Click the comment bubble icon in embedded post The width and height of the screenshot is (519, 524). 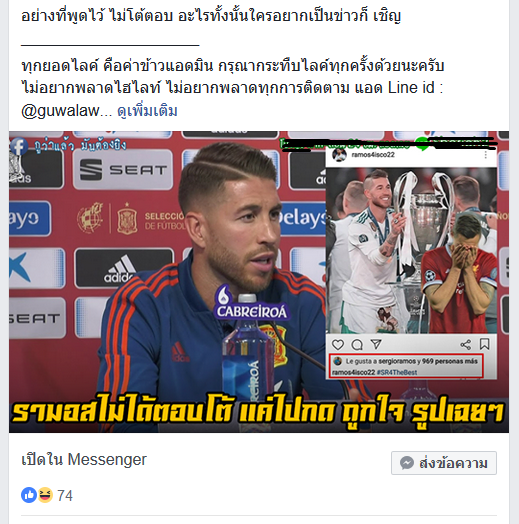click(x=357, y=345)
